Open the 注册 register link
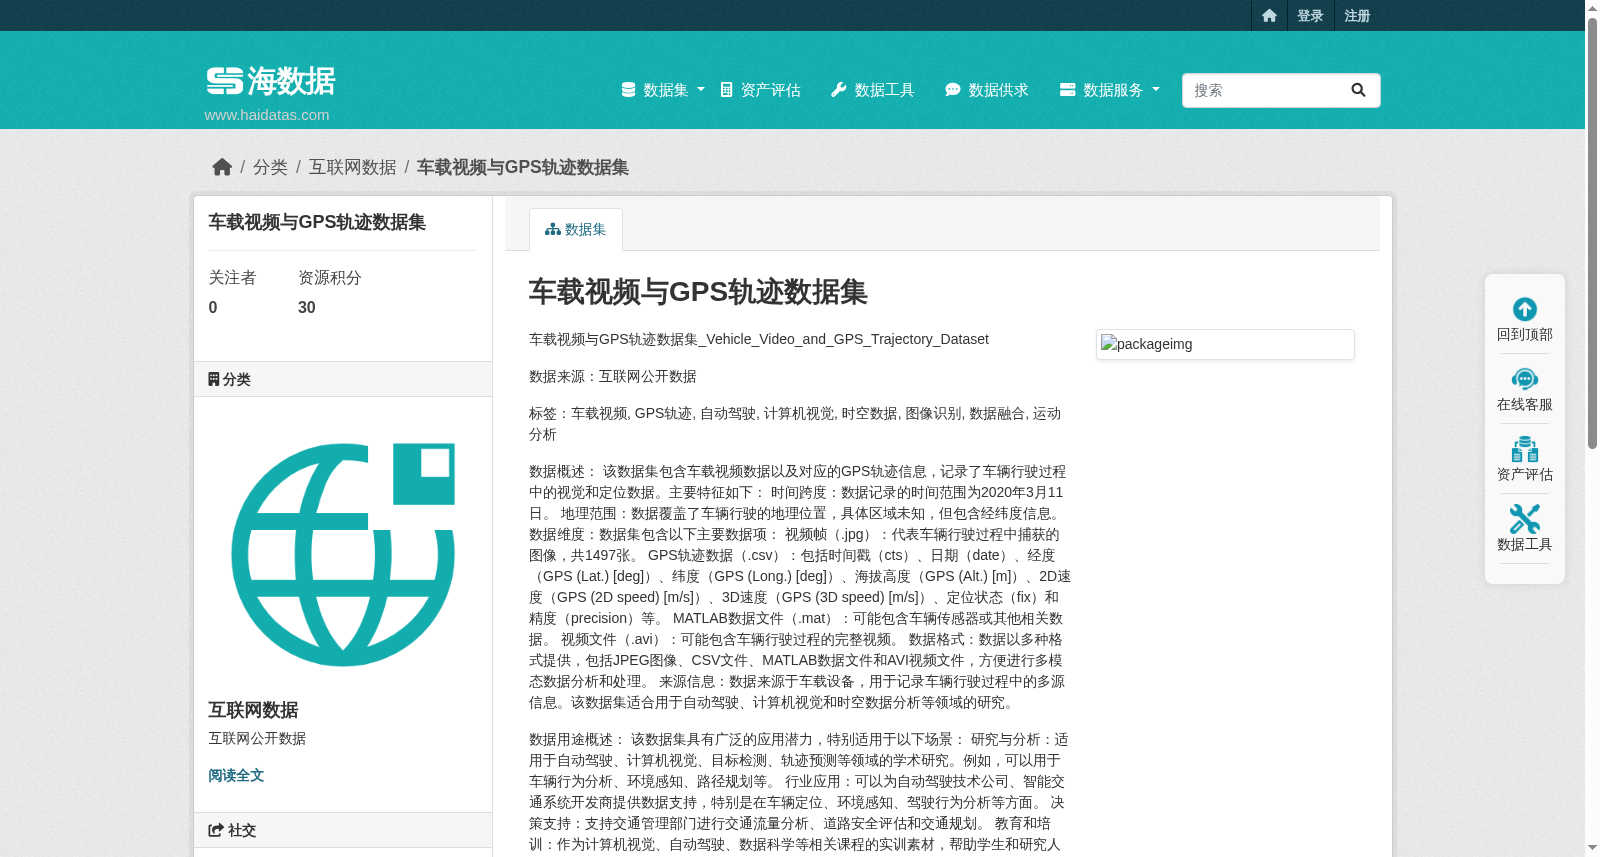This screenshot has height=857, width=1600. pos(1357,15)
